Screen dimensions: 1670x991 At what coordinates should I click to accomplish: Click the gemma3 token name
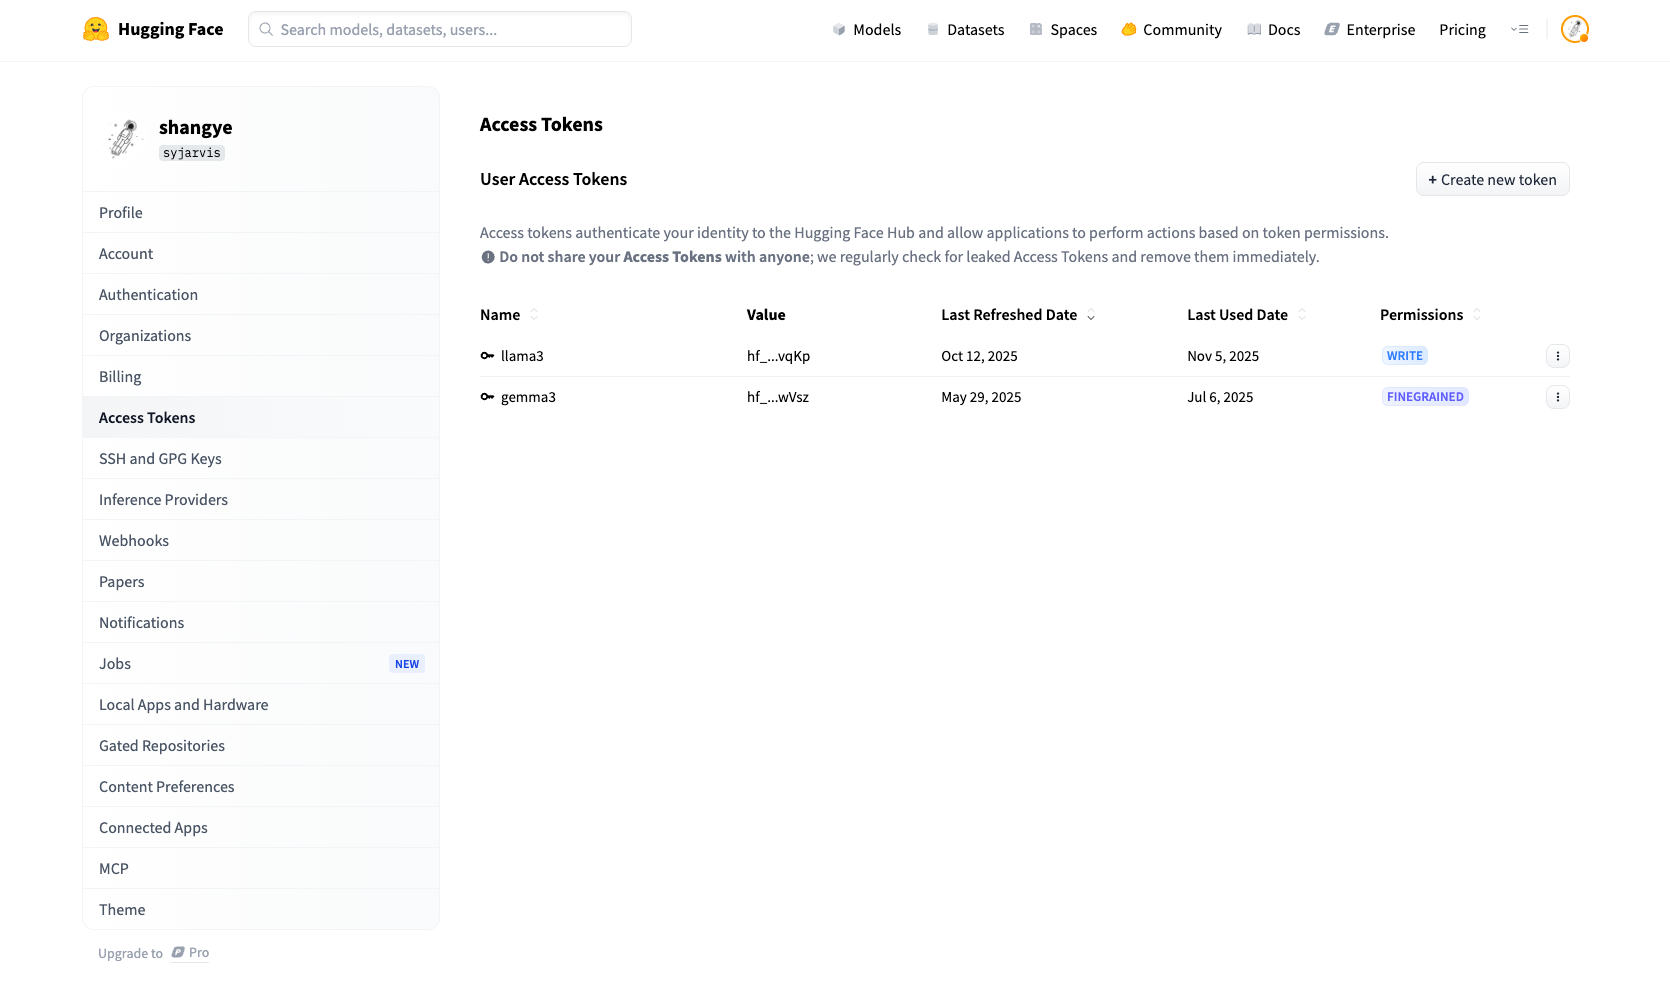point(528,397)
